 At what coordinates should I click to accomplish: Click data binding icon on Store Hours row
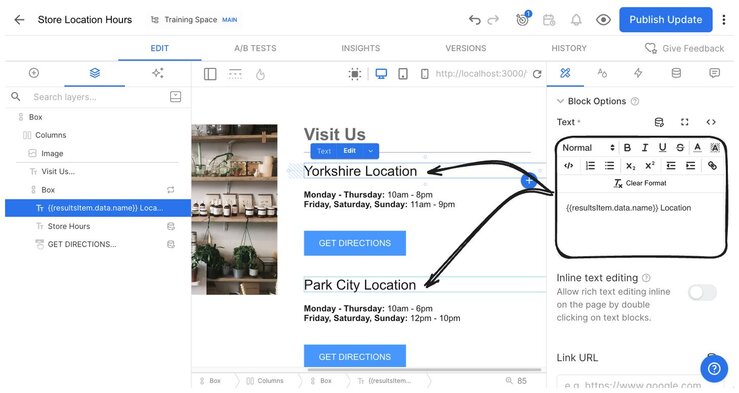click(171, 226)
